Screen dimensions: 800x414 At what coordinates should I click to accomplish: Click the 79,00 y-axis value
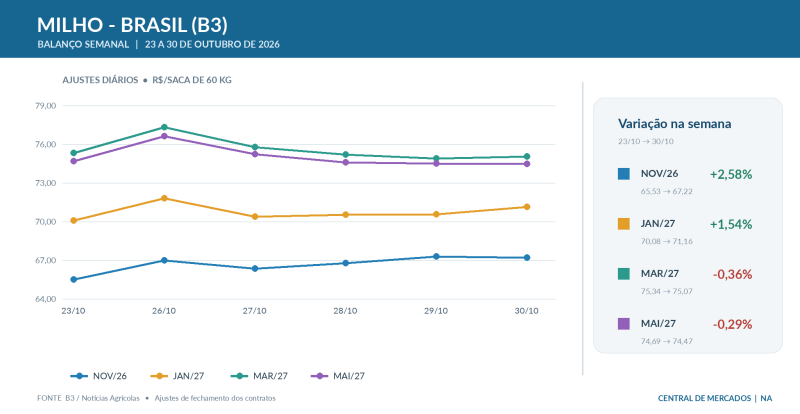point(45,106)
